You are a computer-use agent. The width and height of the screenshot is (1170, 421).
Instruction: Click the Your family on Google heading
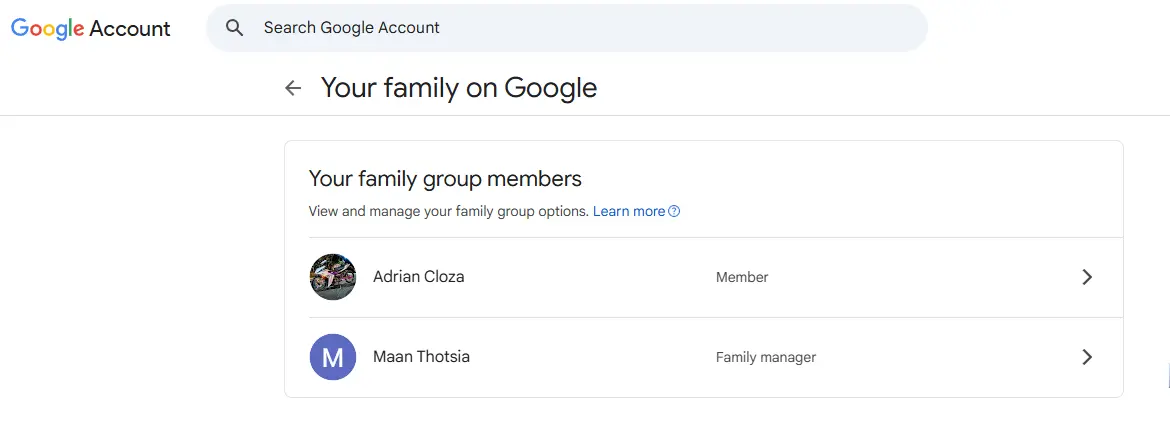tap(459, 88)
